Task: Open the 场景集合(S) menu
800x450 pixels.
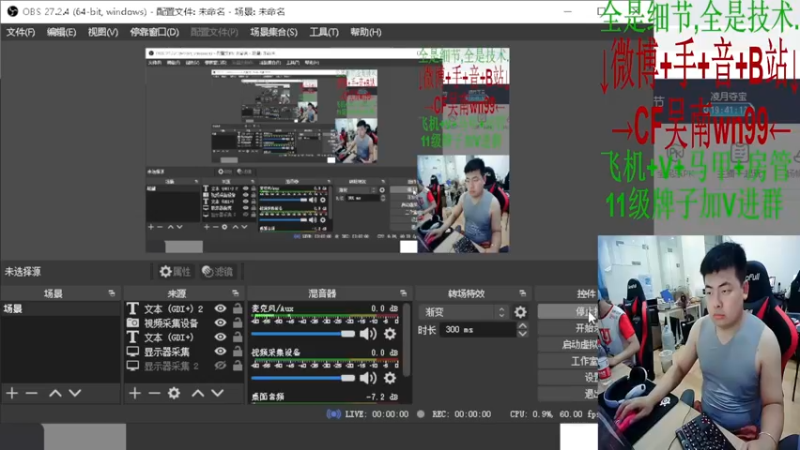Action: (273, 32)
